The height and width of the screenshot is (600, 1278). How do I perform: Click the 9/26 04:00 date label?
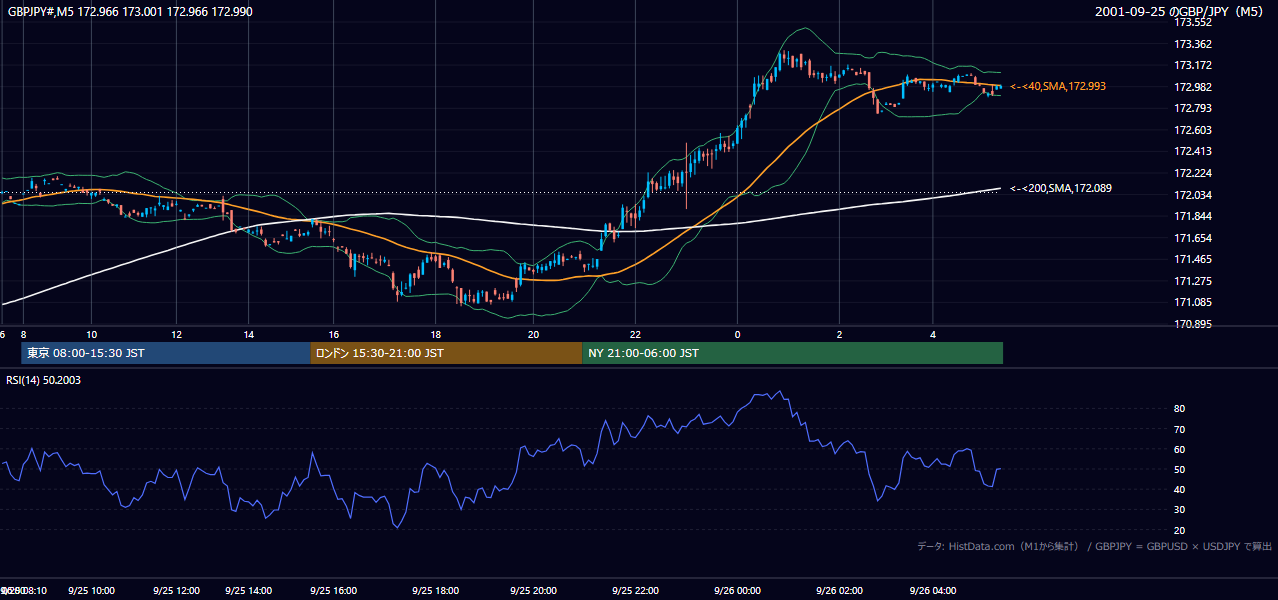[x=932, y=591]
